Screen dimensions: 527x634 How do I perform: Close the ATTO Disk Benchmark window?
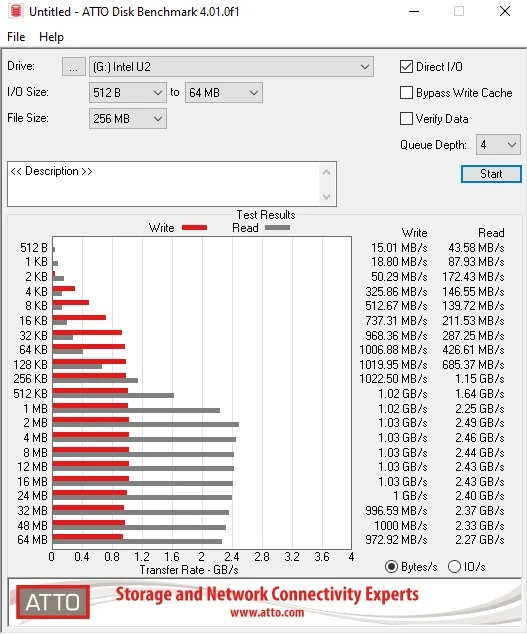pos(505,11)
